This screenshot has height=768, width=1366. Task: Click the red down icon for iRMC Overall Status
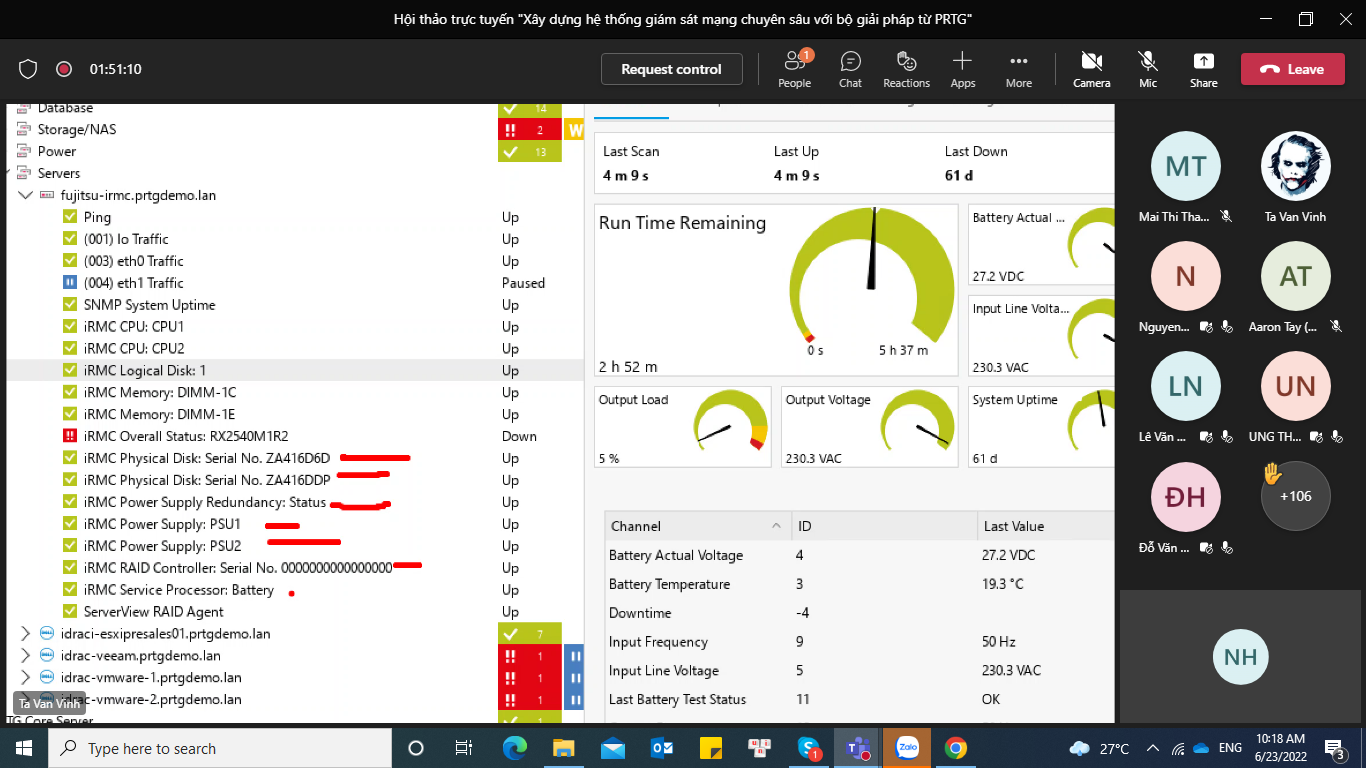70,436
